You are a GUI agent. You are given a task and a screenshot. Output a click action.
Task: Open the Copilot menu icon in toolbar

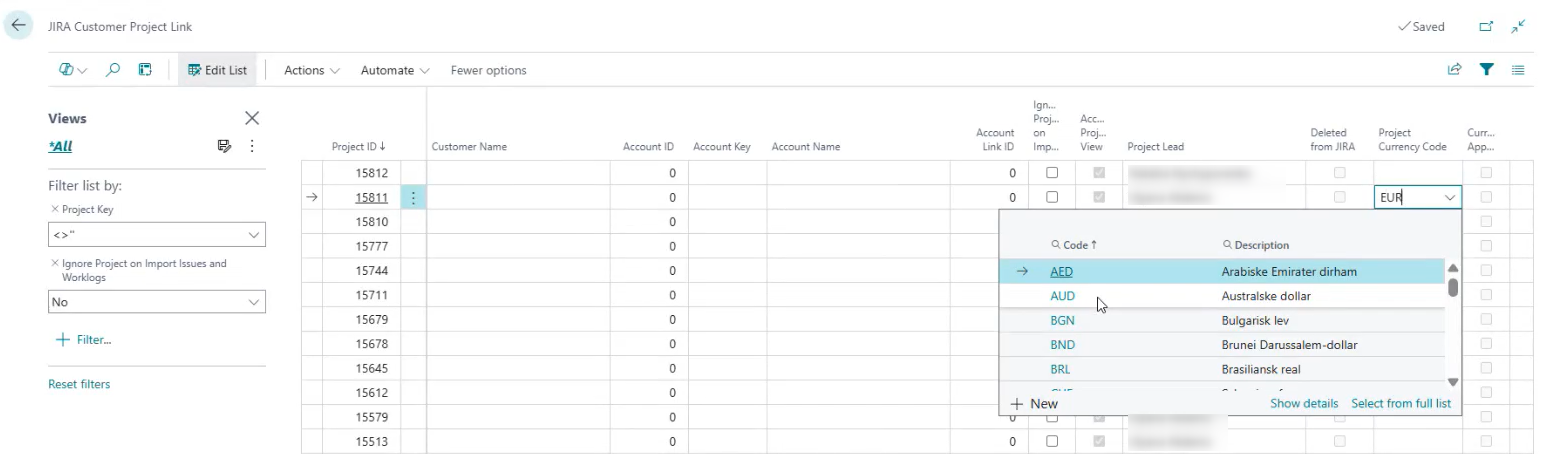pos(67,70)
